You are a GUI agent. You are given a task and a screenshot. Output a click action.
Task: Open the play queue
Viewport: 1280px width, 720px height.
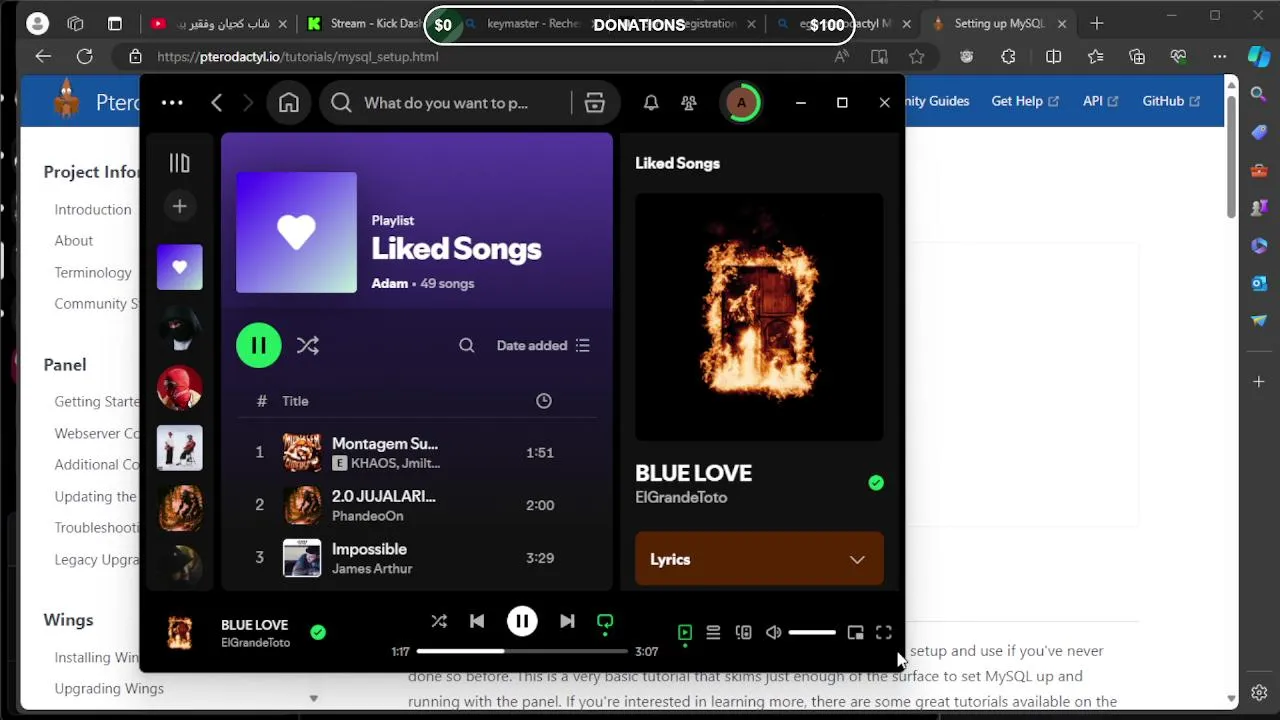(713, 632)
